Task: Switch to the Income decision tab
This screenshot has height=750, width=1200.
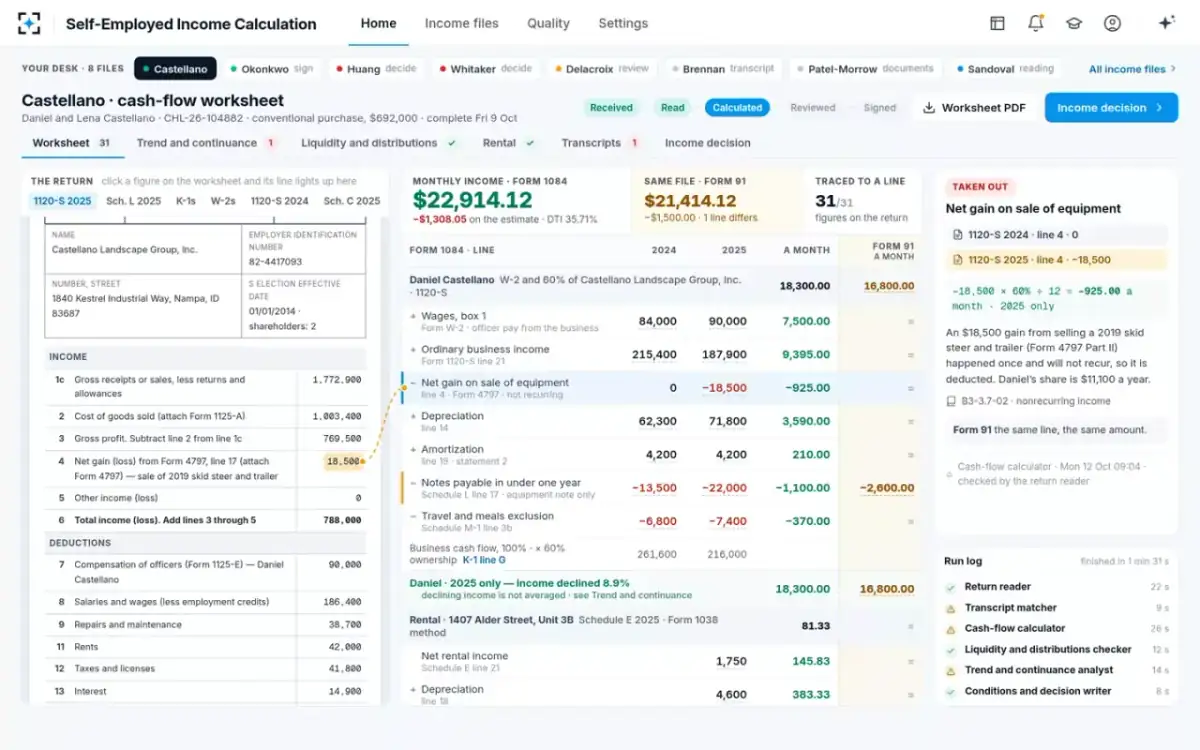Action: (707, 143)
